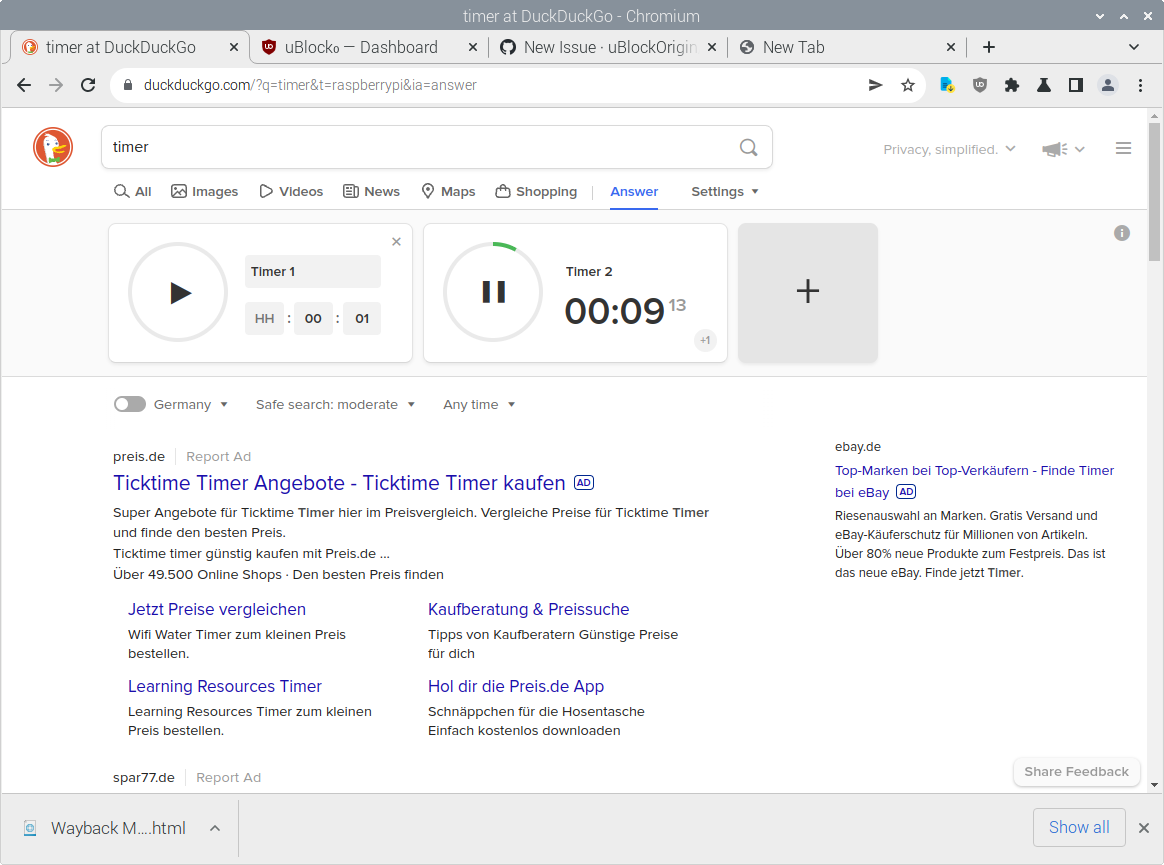Add a new timer with the plus tile
The image size is (1164, 865).
click(807, 292)
